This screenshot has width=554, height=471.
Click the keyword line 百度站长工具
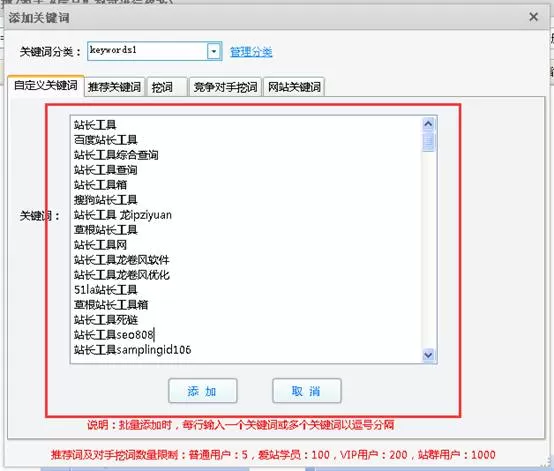106,140
